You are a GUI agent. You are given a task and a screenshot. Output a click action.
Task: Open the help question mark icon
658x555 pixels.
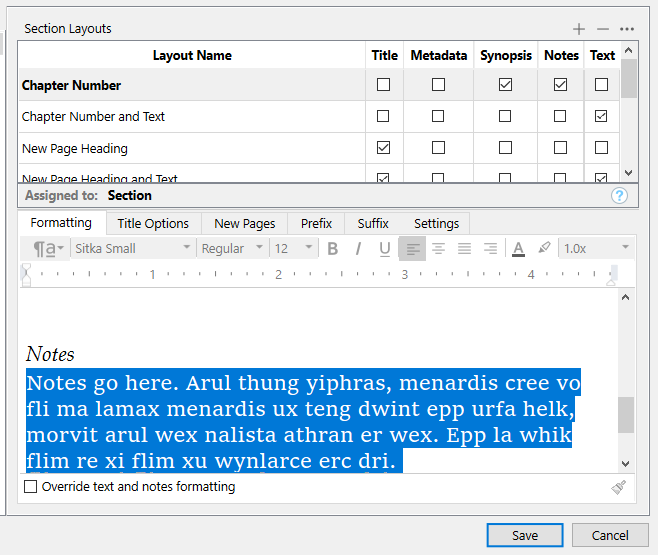point(620,195)
